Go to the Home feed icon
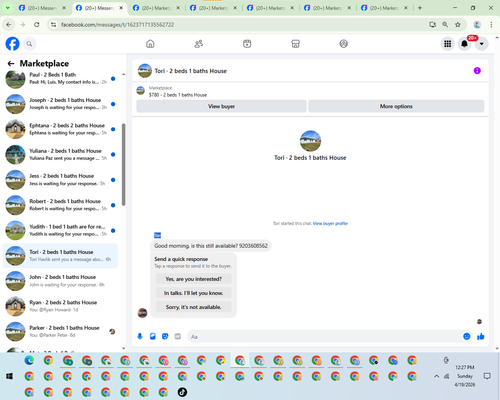 (x=150, y=44)
